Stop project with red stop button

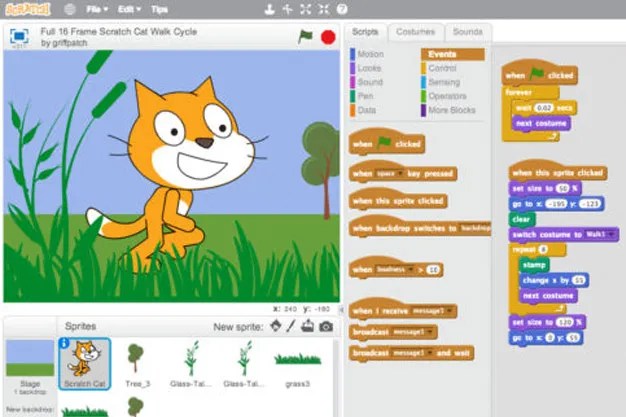[328, 38]
